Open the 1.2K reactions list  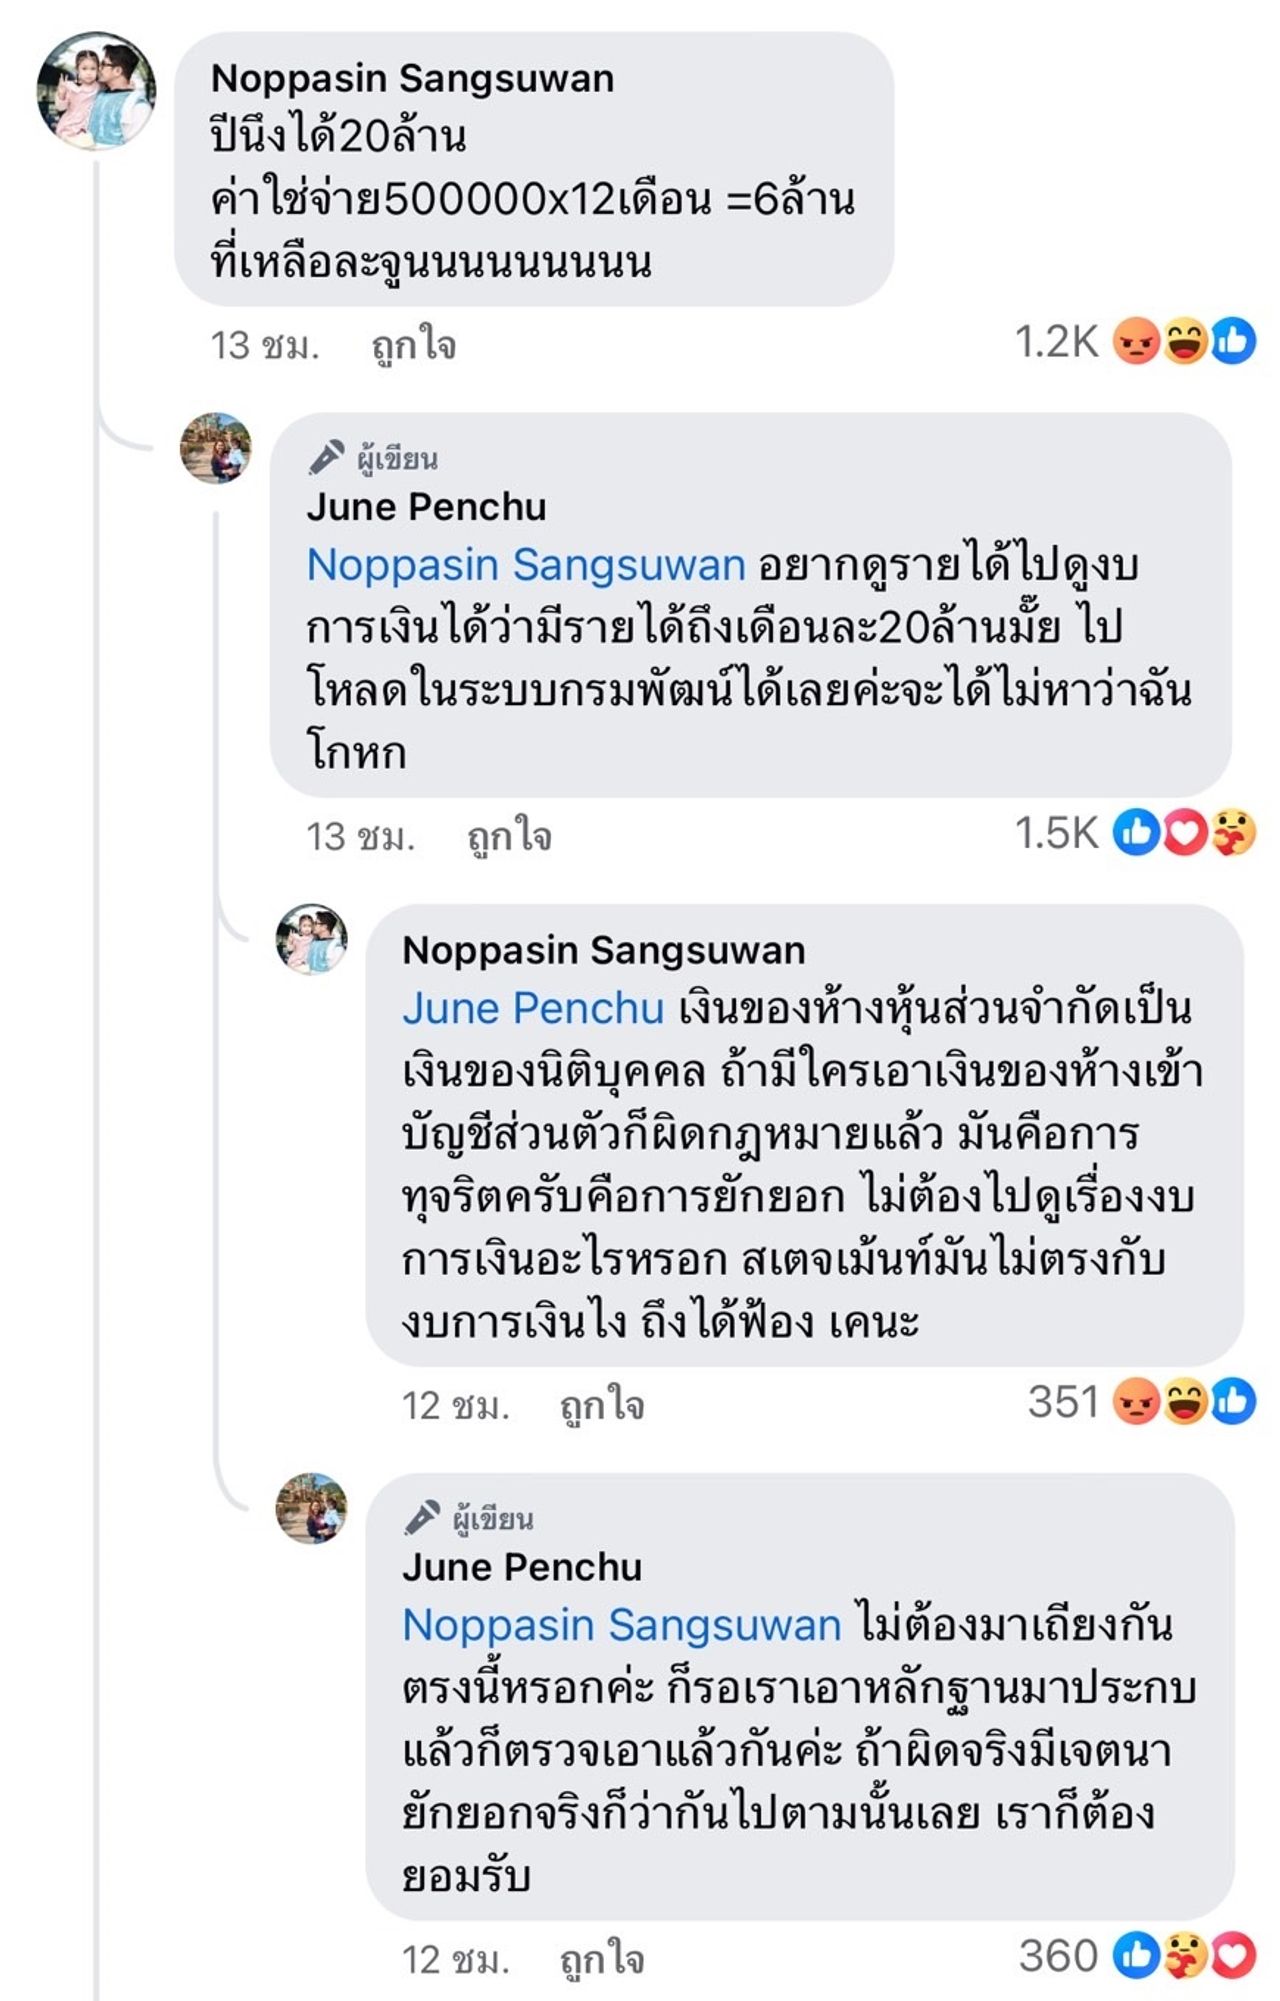tap(1056, 342)
